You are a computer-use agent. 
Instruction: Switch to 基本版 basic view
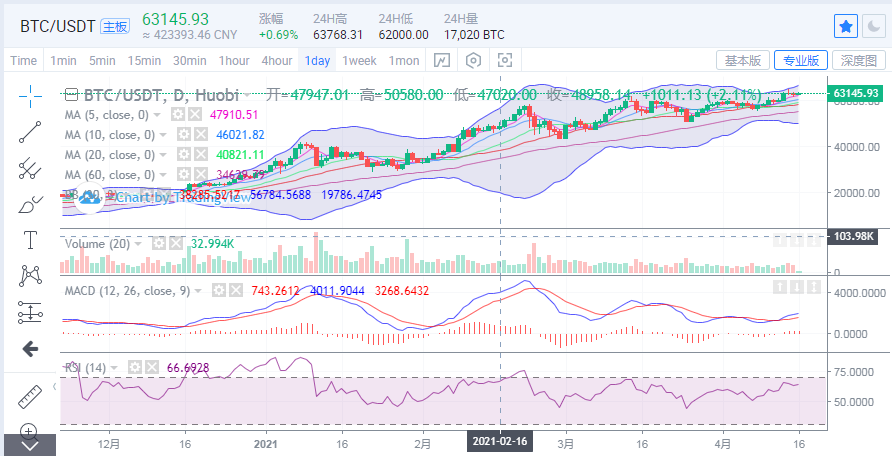(744, 61)
